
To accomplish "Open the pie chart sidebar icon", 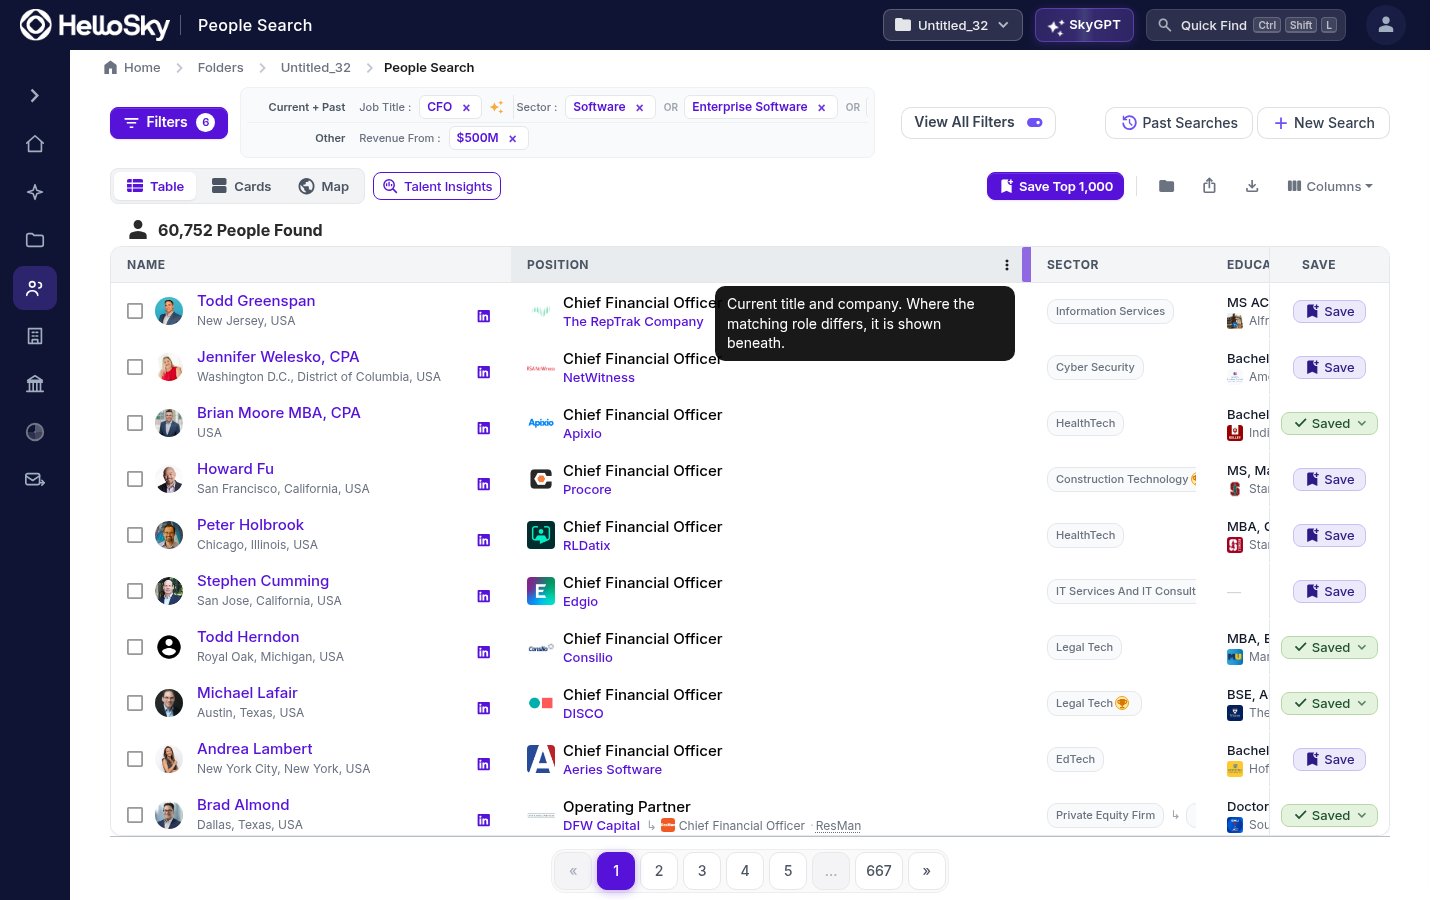I will (35, 432).
